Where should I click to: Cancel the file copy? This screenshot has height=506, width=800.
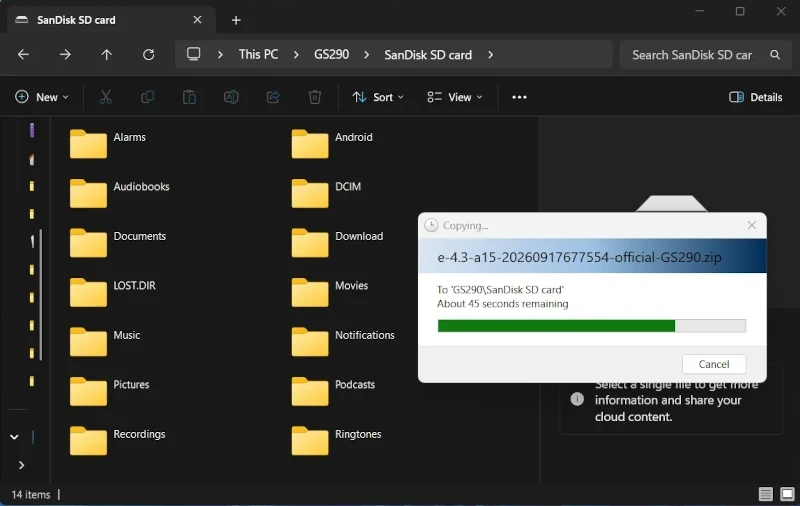[x=714, y=364]
